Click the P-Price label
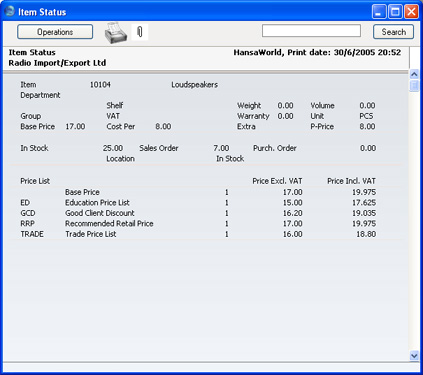The image size is (423, 375). click(322, 127)
